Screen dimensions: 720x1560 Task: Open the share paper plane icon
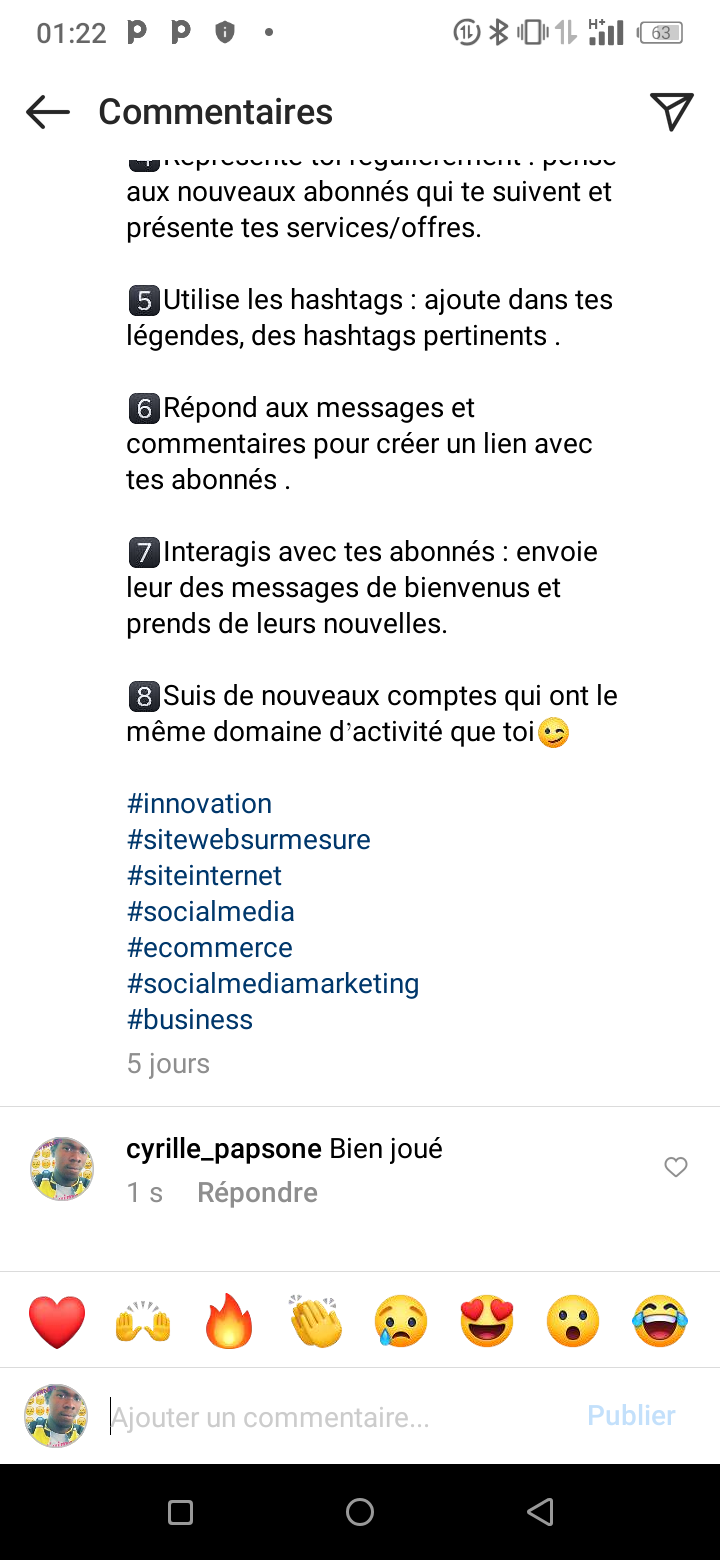click(671, 112)
